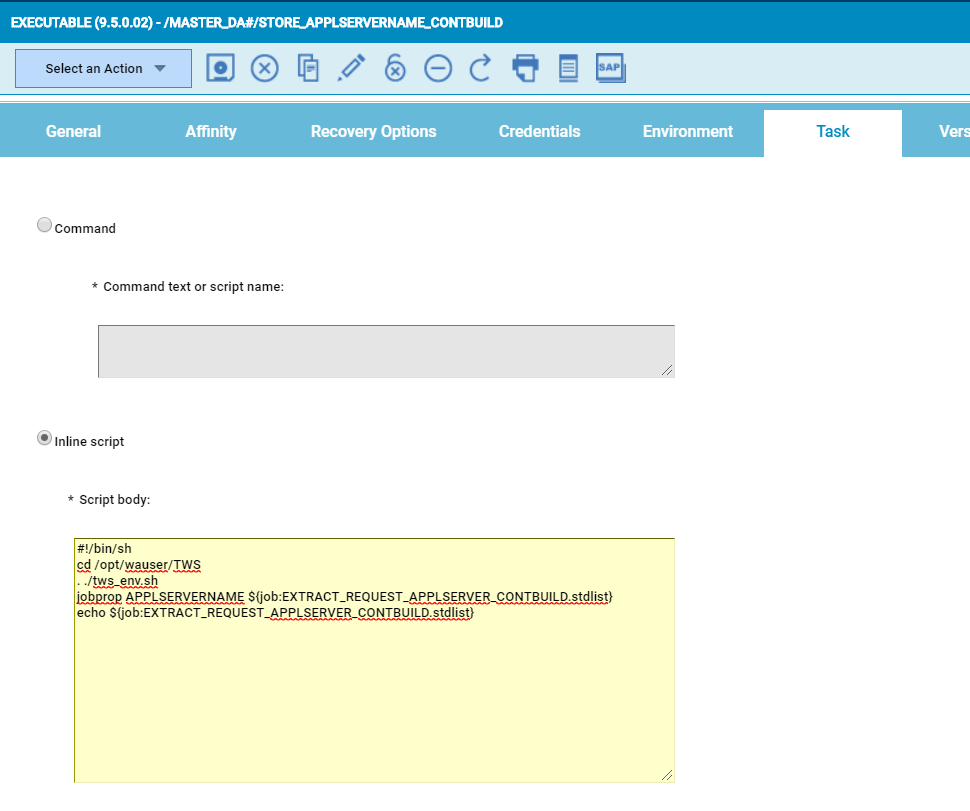Click the document list icon beside printer

click(568, 68)
